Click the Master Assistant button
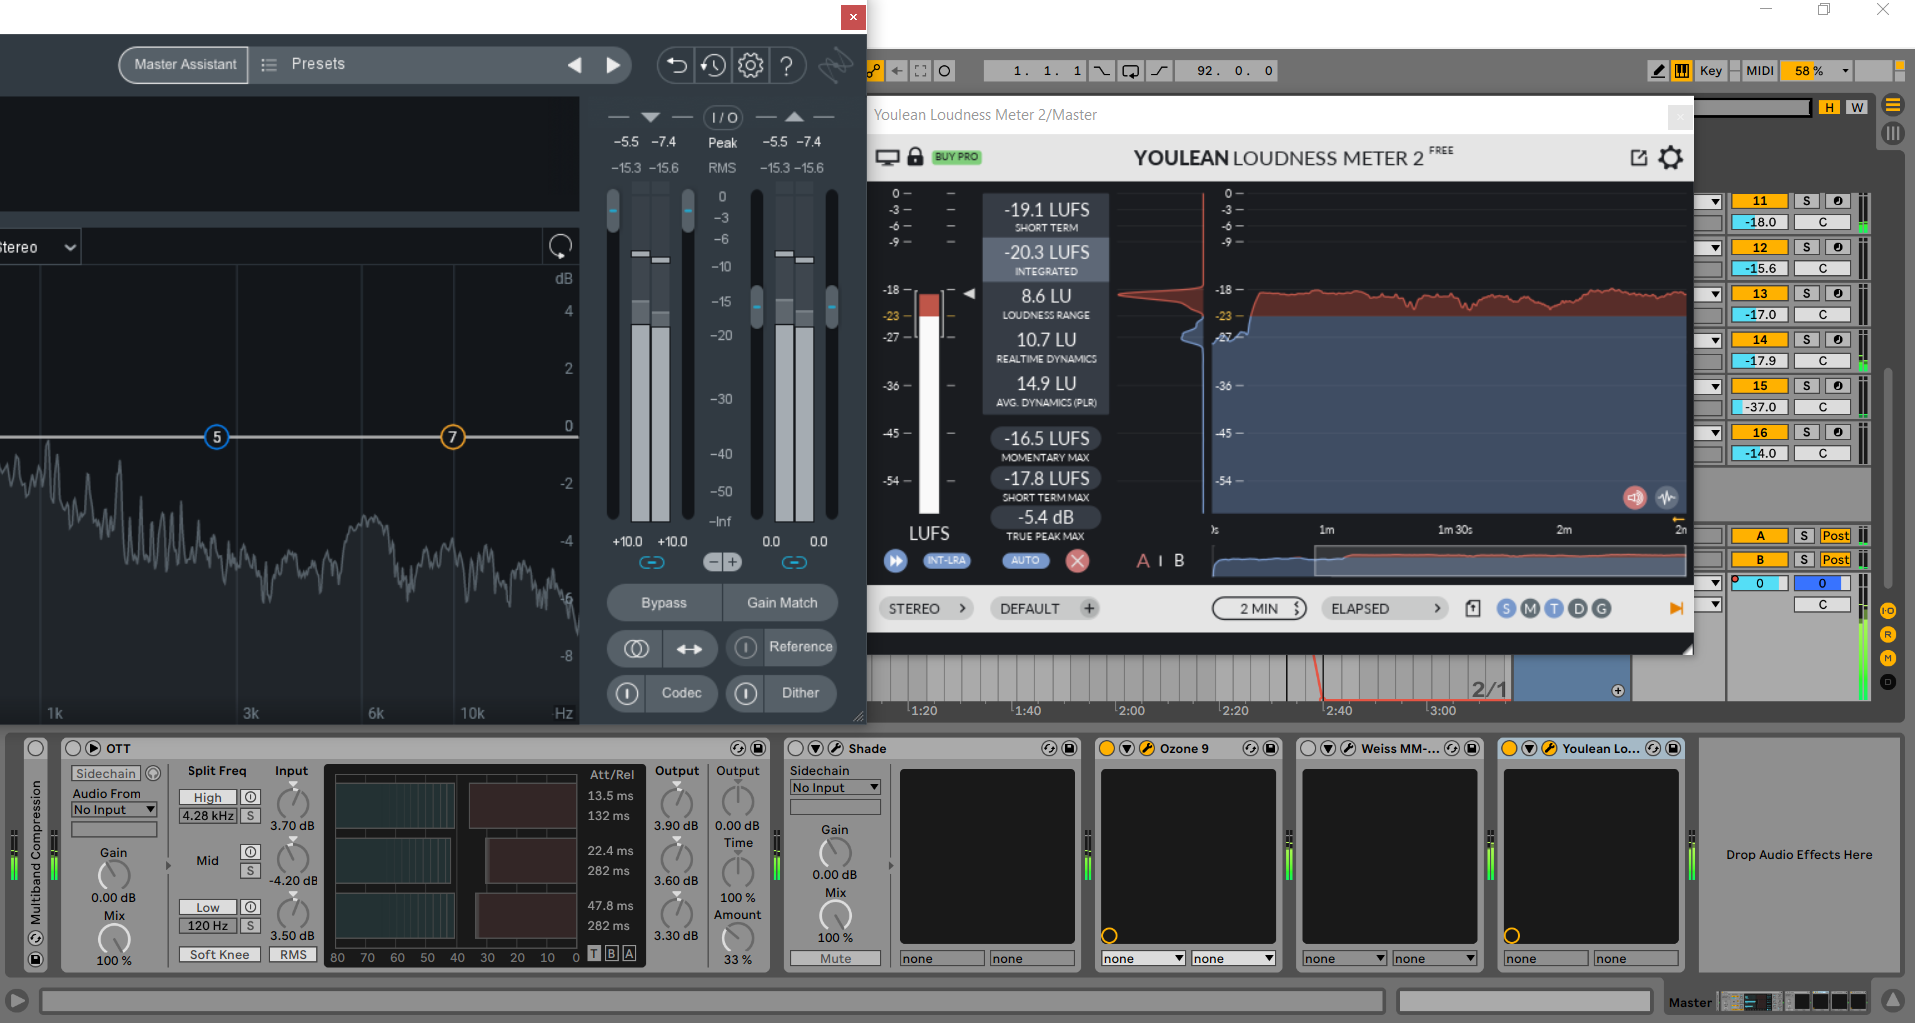The height and width of the screenshot is (1023, 1915). coord(185,65)
